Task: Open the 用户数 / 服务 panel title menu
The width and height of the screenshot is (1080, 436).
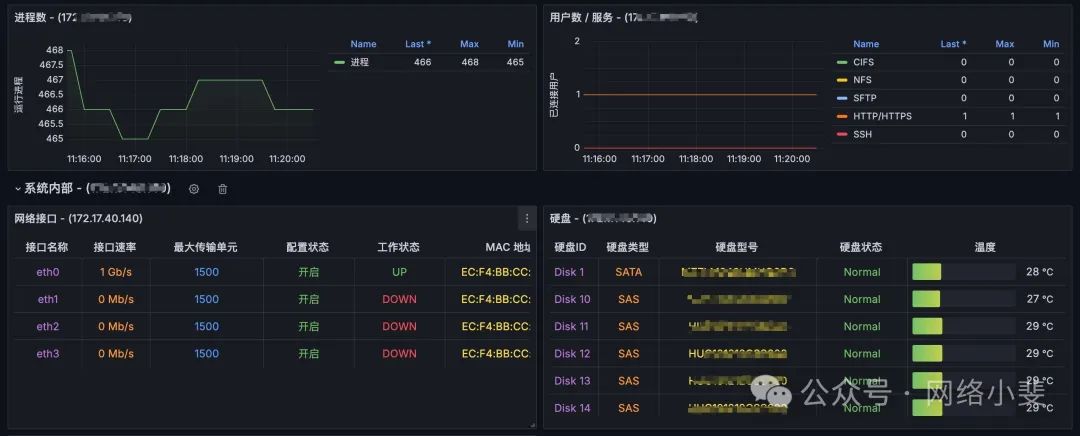Action: tap(622, 18)
